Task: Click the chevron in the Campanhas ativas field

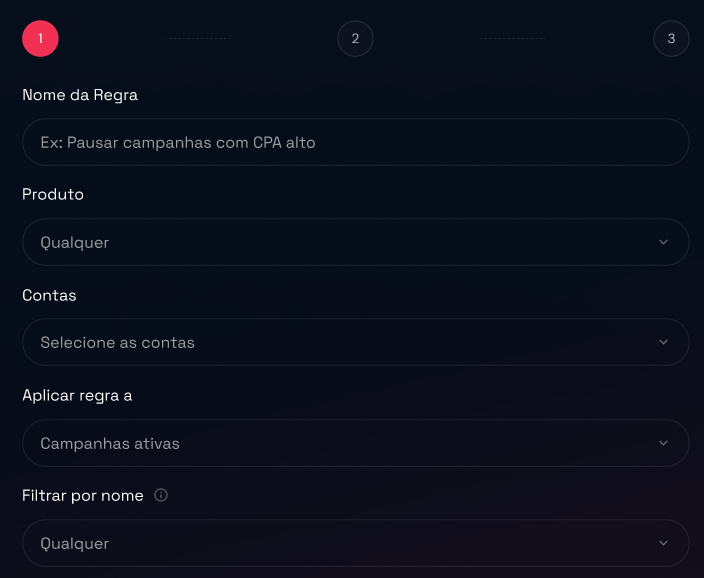Action: tap(664, 443)
